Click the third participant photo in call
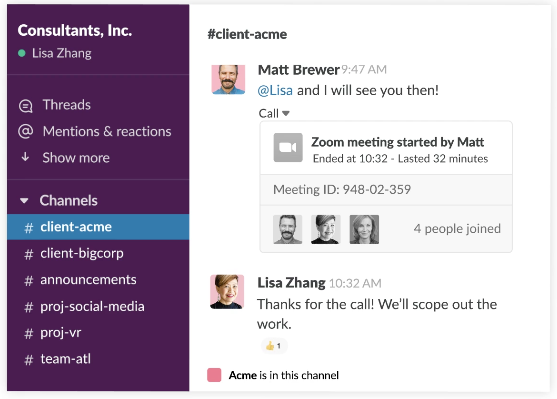This screenshot has height=399, width=557. click(x=364, y=230)
